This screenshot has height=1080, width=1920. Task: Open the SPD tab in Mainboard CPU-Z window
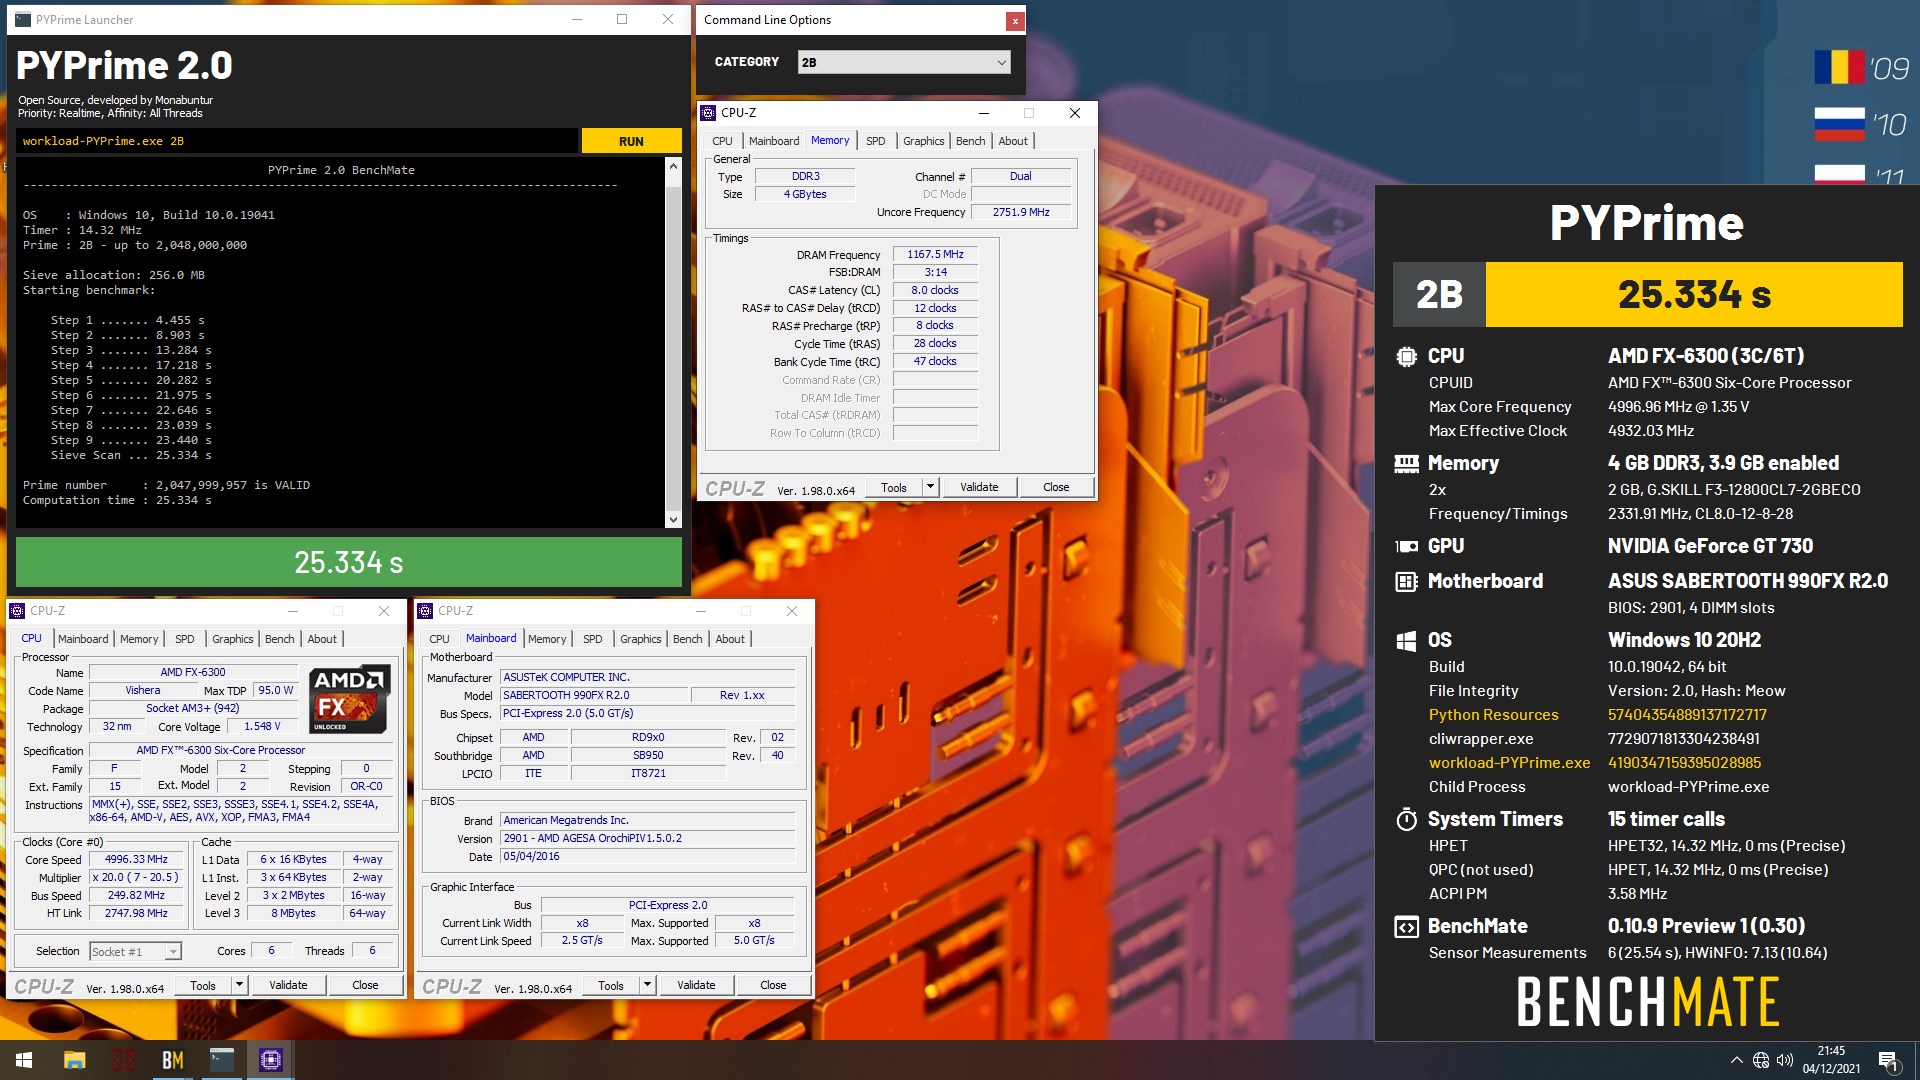pyautogui.click(x=593, y=639)
